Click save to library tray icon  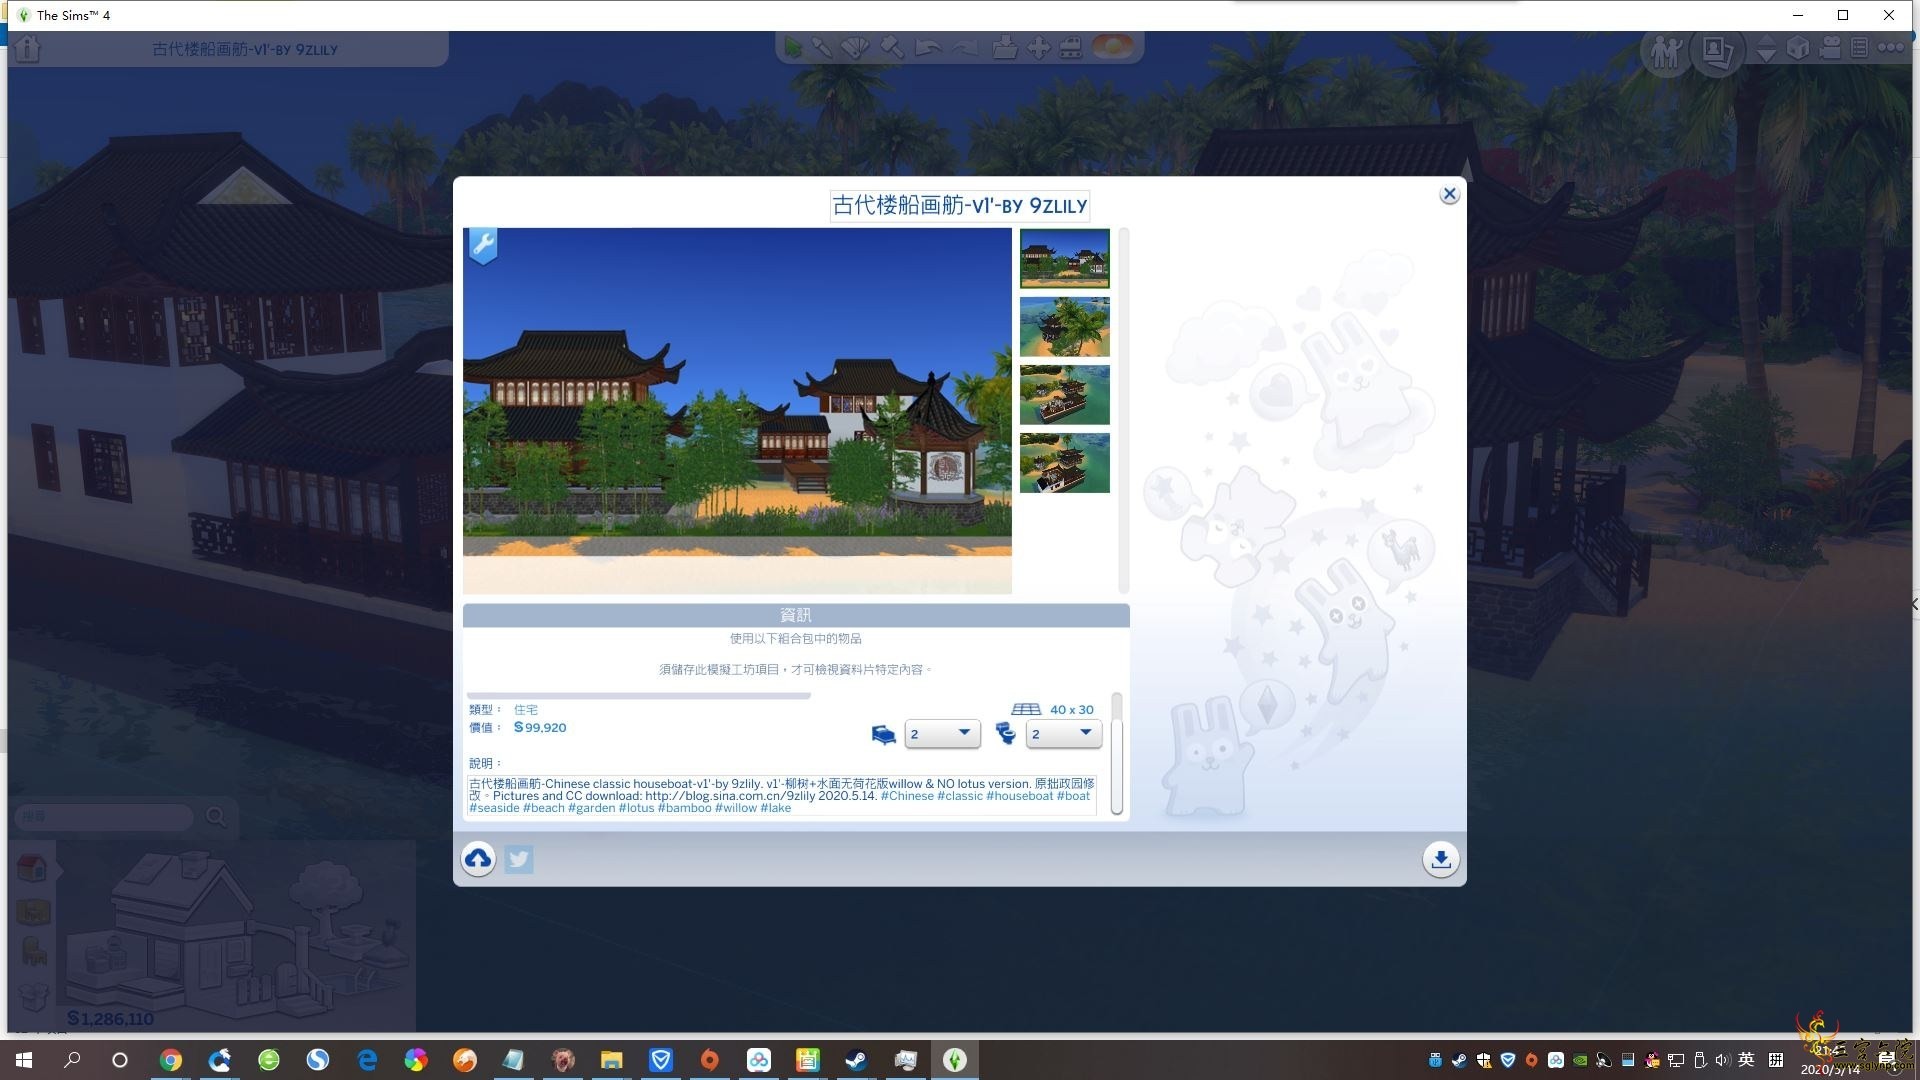coord(1005,48)
